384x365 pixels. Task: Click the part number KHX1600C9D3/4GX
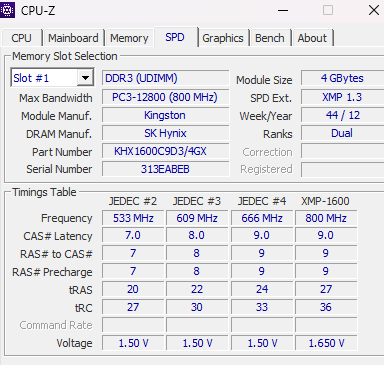(165, 151)
